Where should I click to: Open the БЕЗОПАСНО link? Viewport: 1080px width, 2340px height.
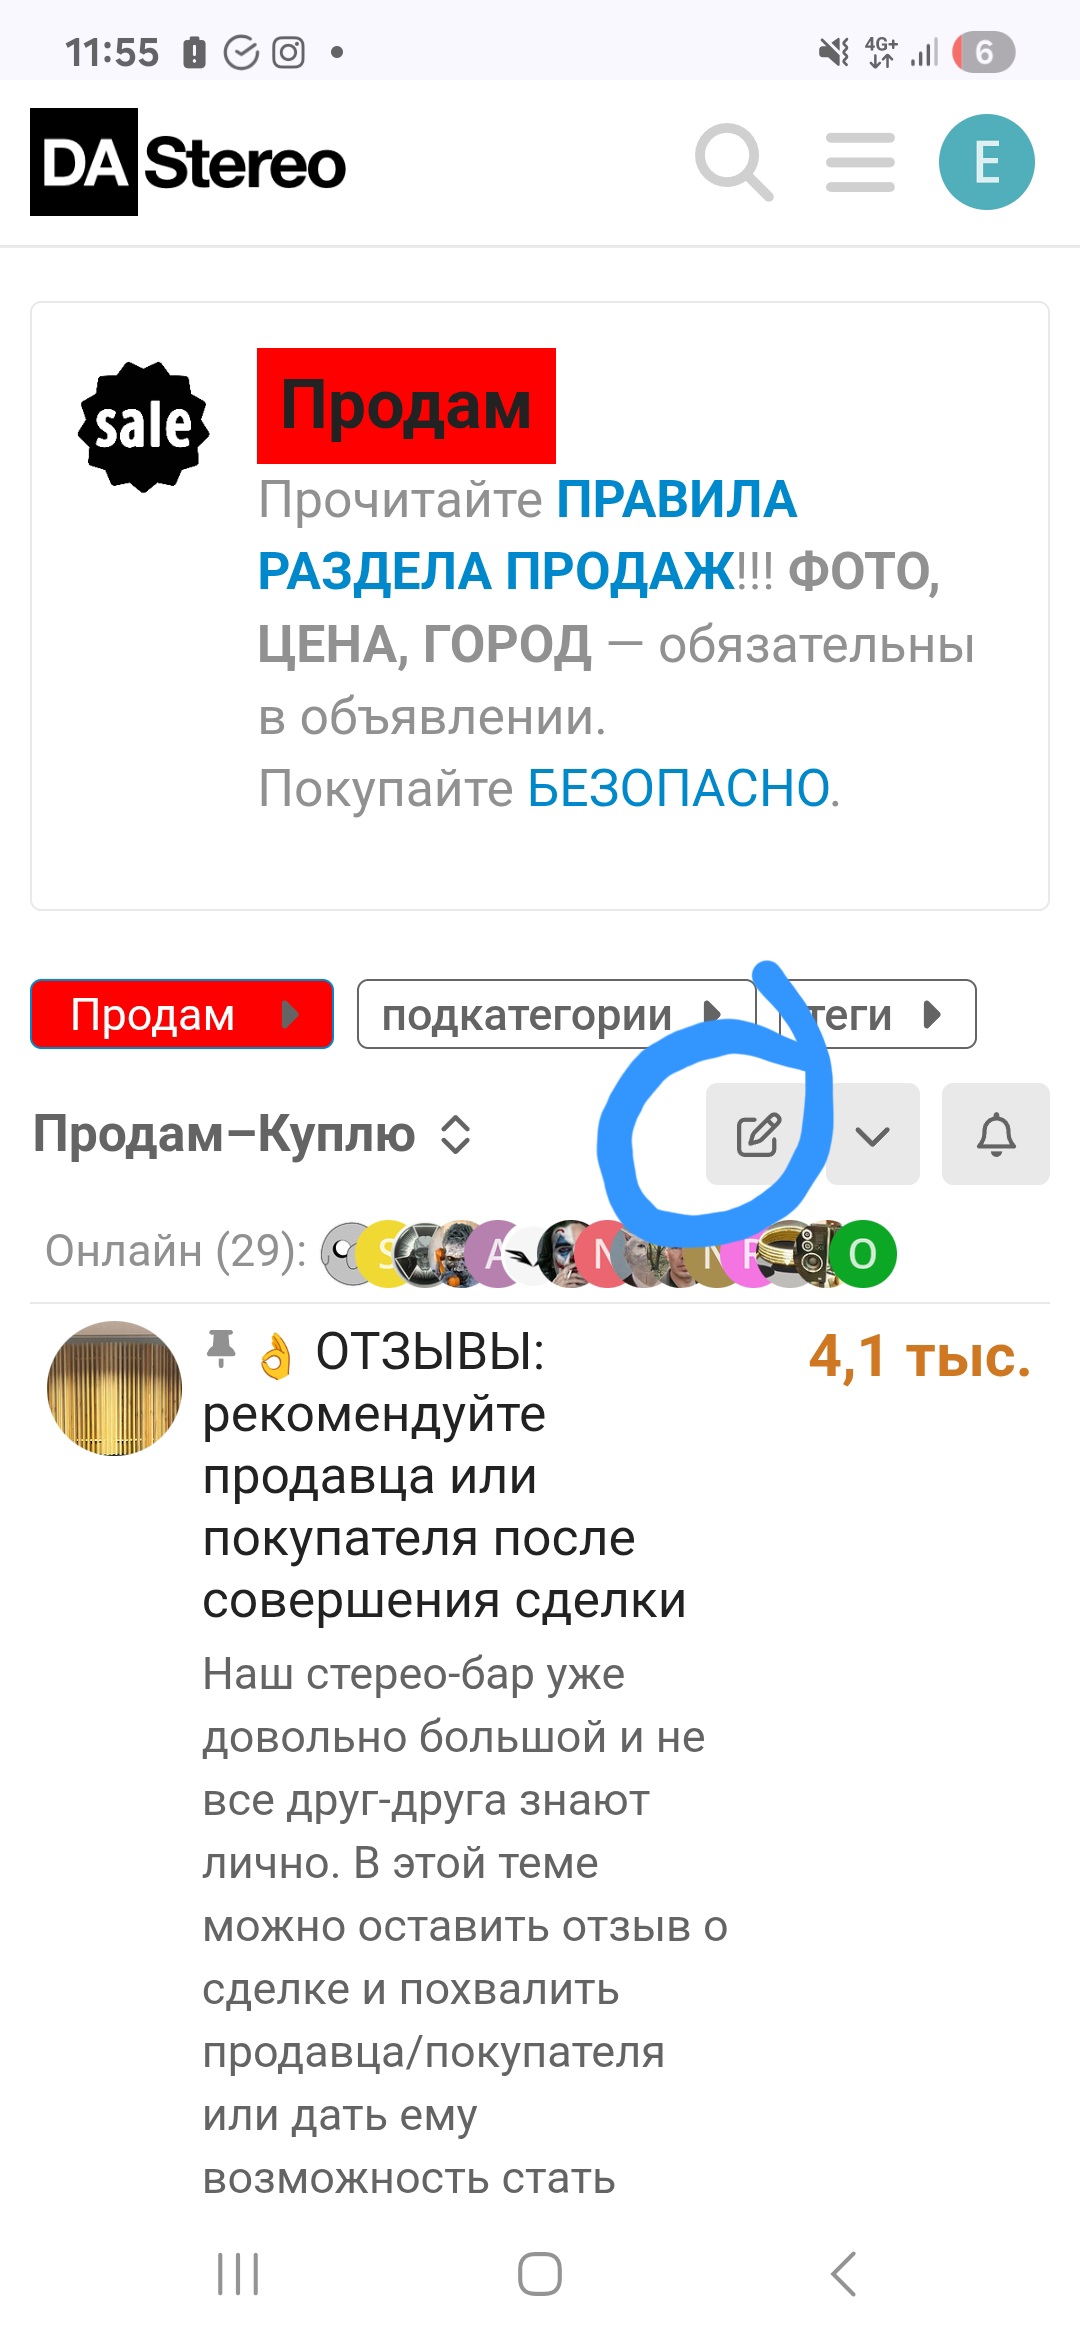point(679,788)
